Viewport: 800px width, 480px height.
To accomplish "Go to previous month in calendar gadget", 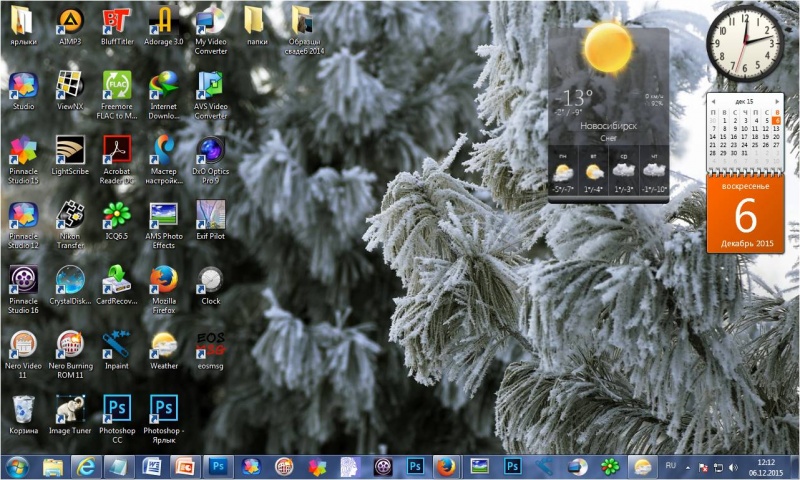I will point(713,102).
